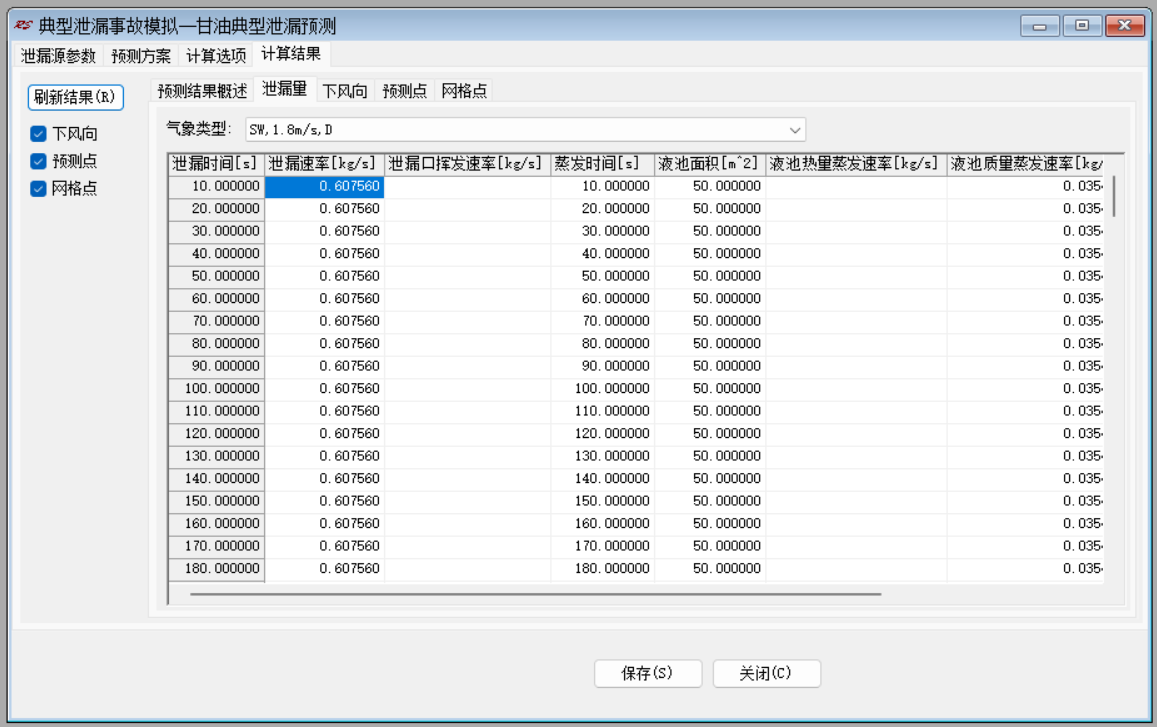
Task: Click the horizontal scrollbar of the table
Action: tap(536, 593)
